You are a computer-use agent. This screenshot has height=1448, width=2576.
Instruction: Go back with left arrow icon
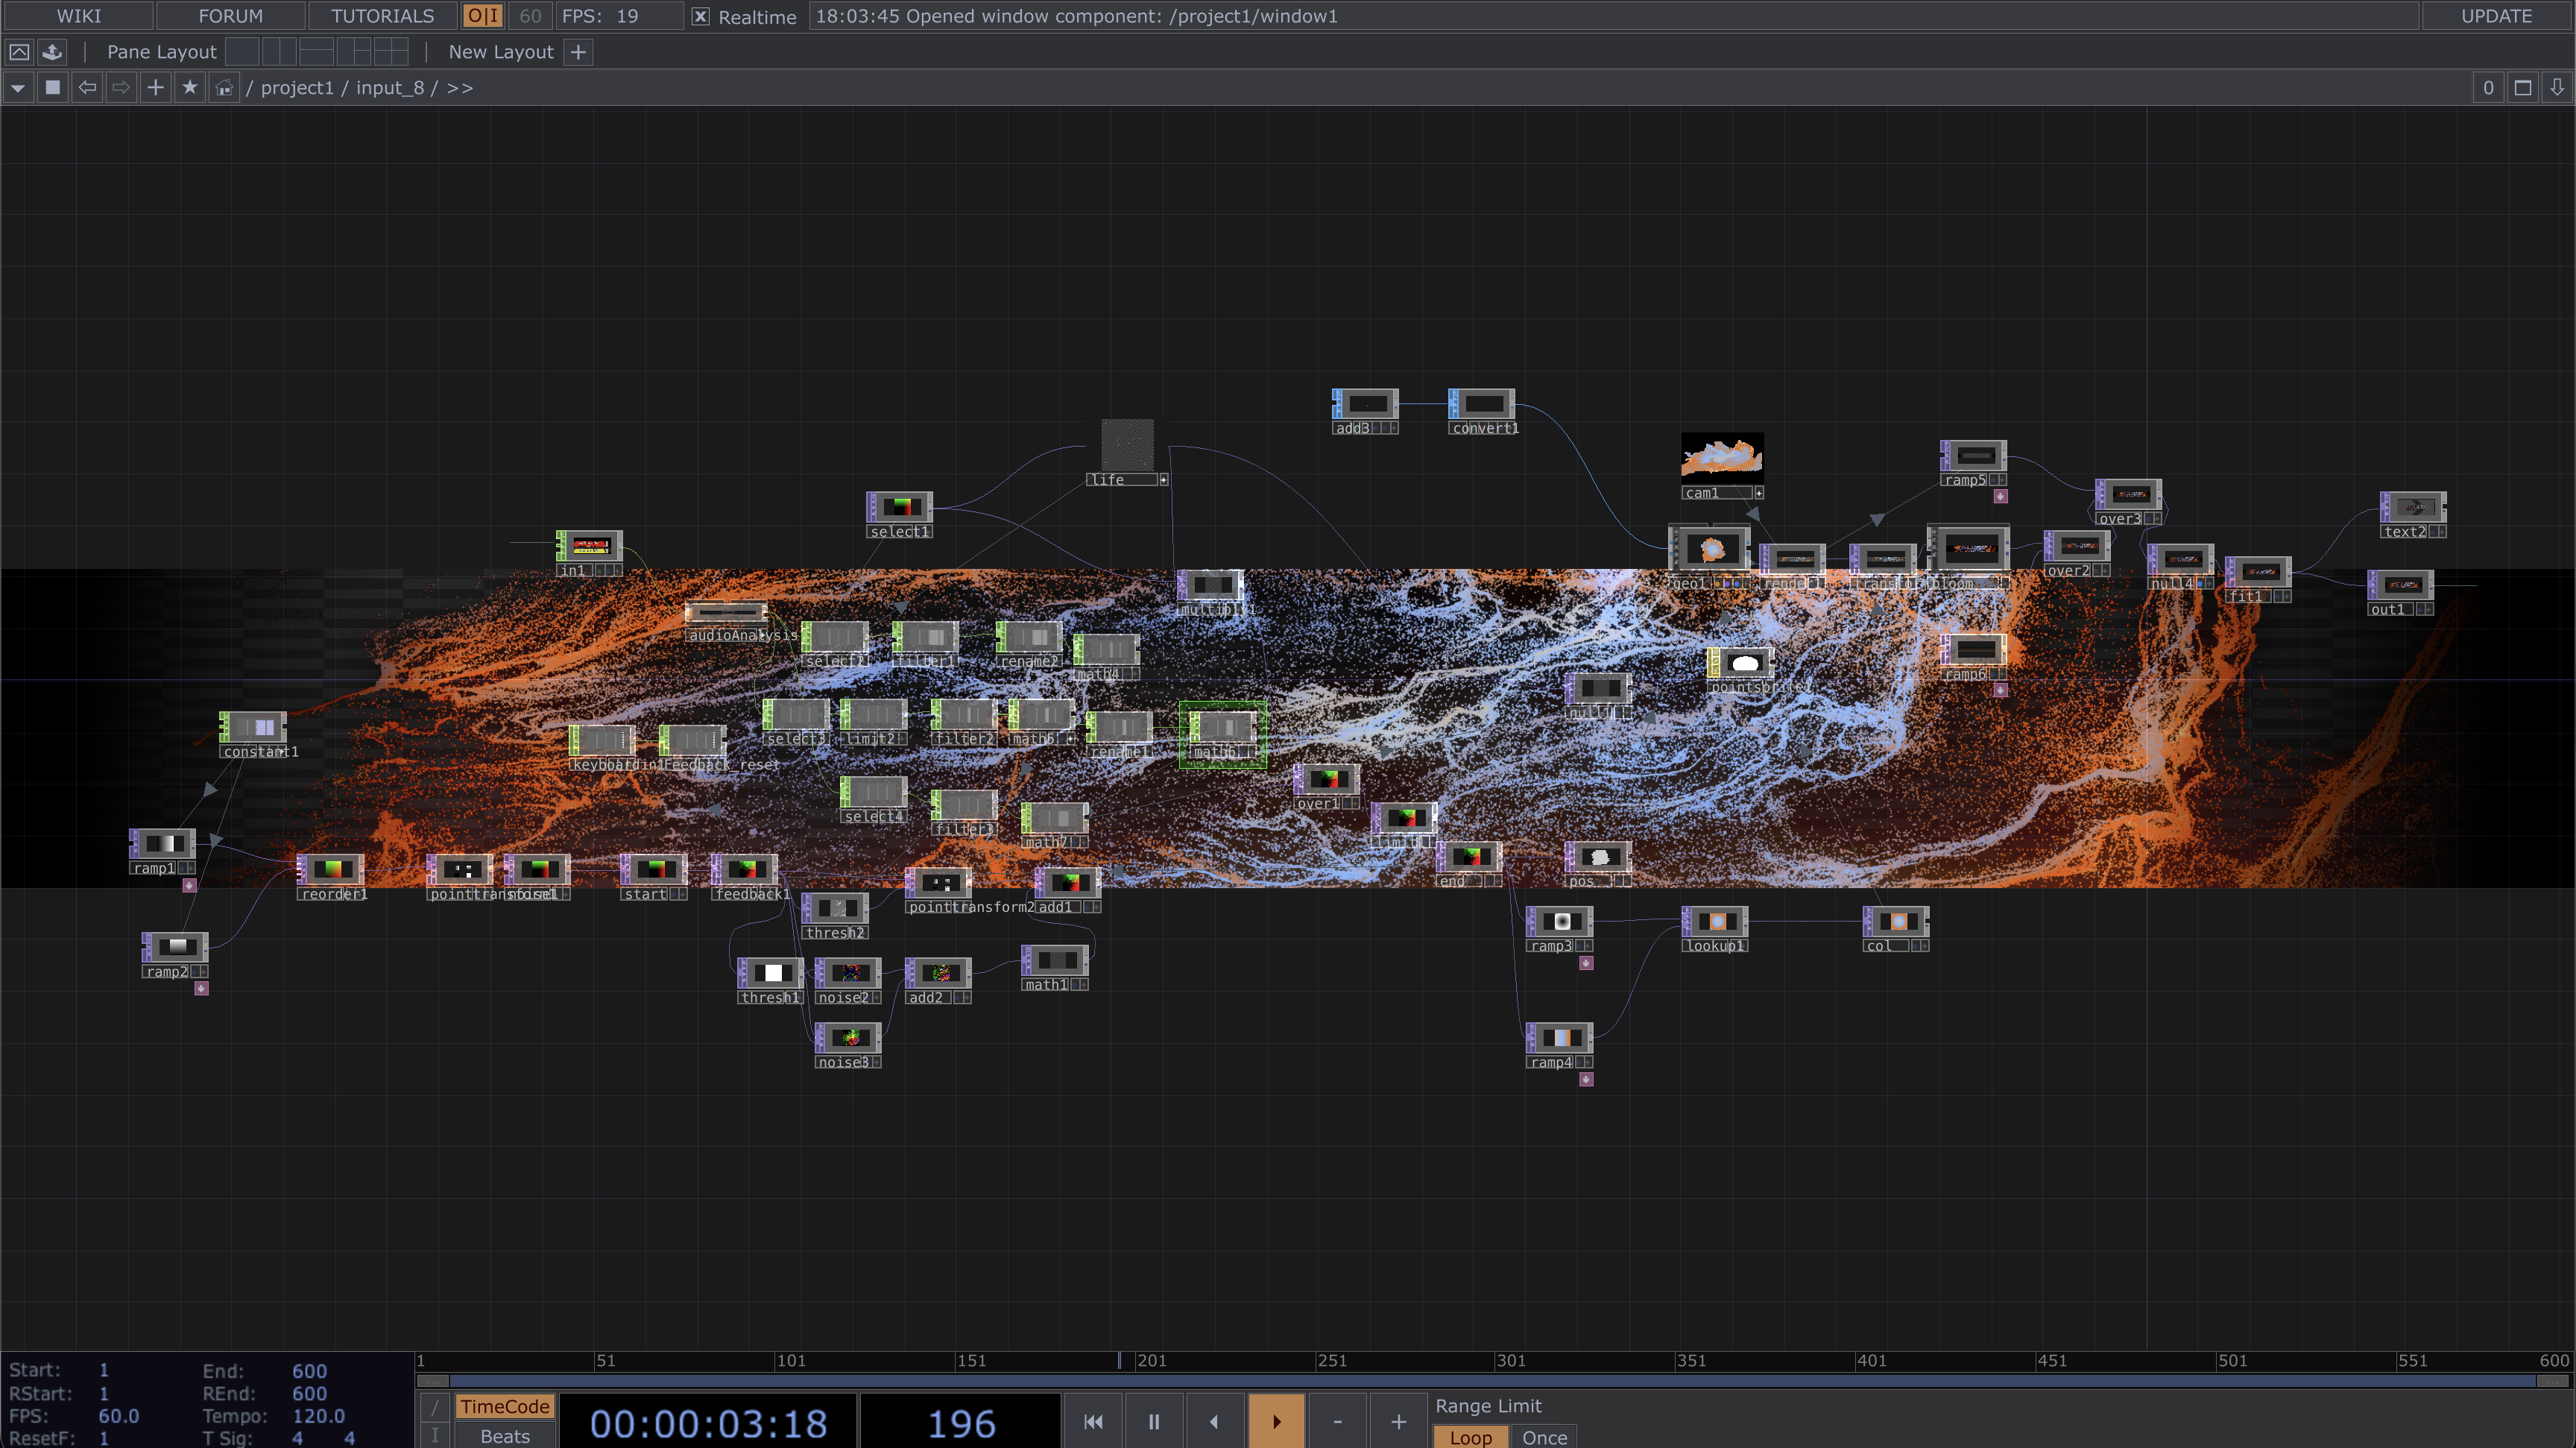(87, 88)
